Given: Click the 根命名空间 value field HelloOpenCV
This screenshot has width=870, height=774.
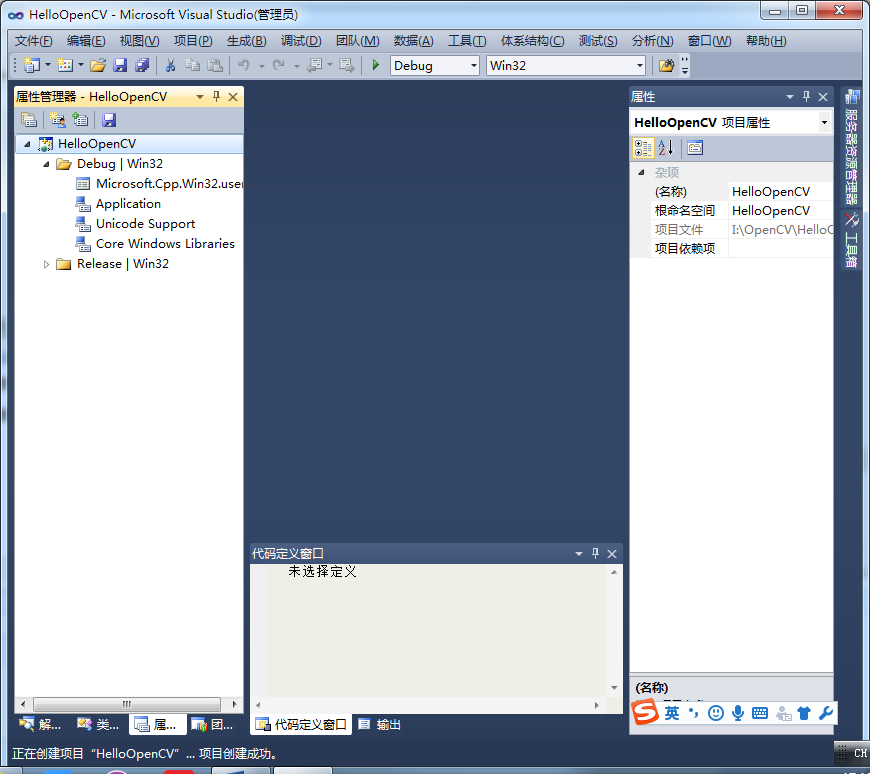Looking at the screenshot, I should point(780,211).
